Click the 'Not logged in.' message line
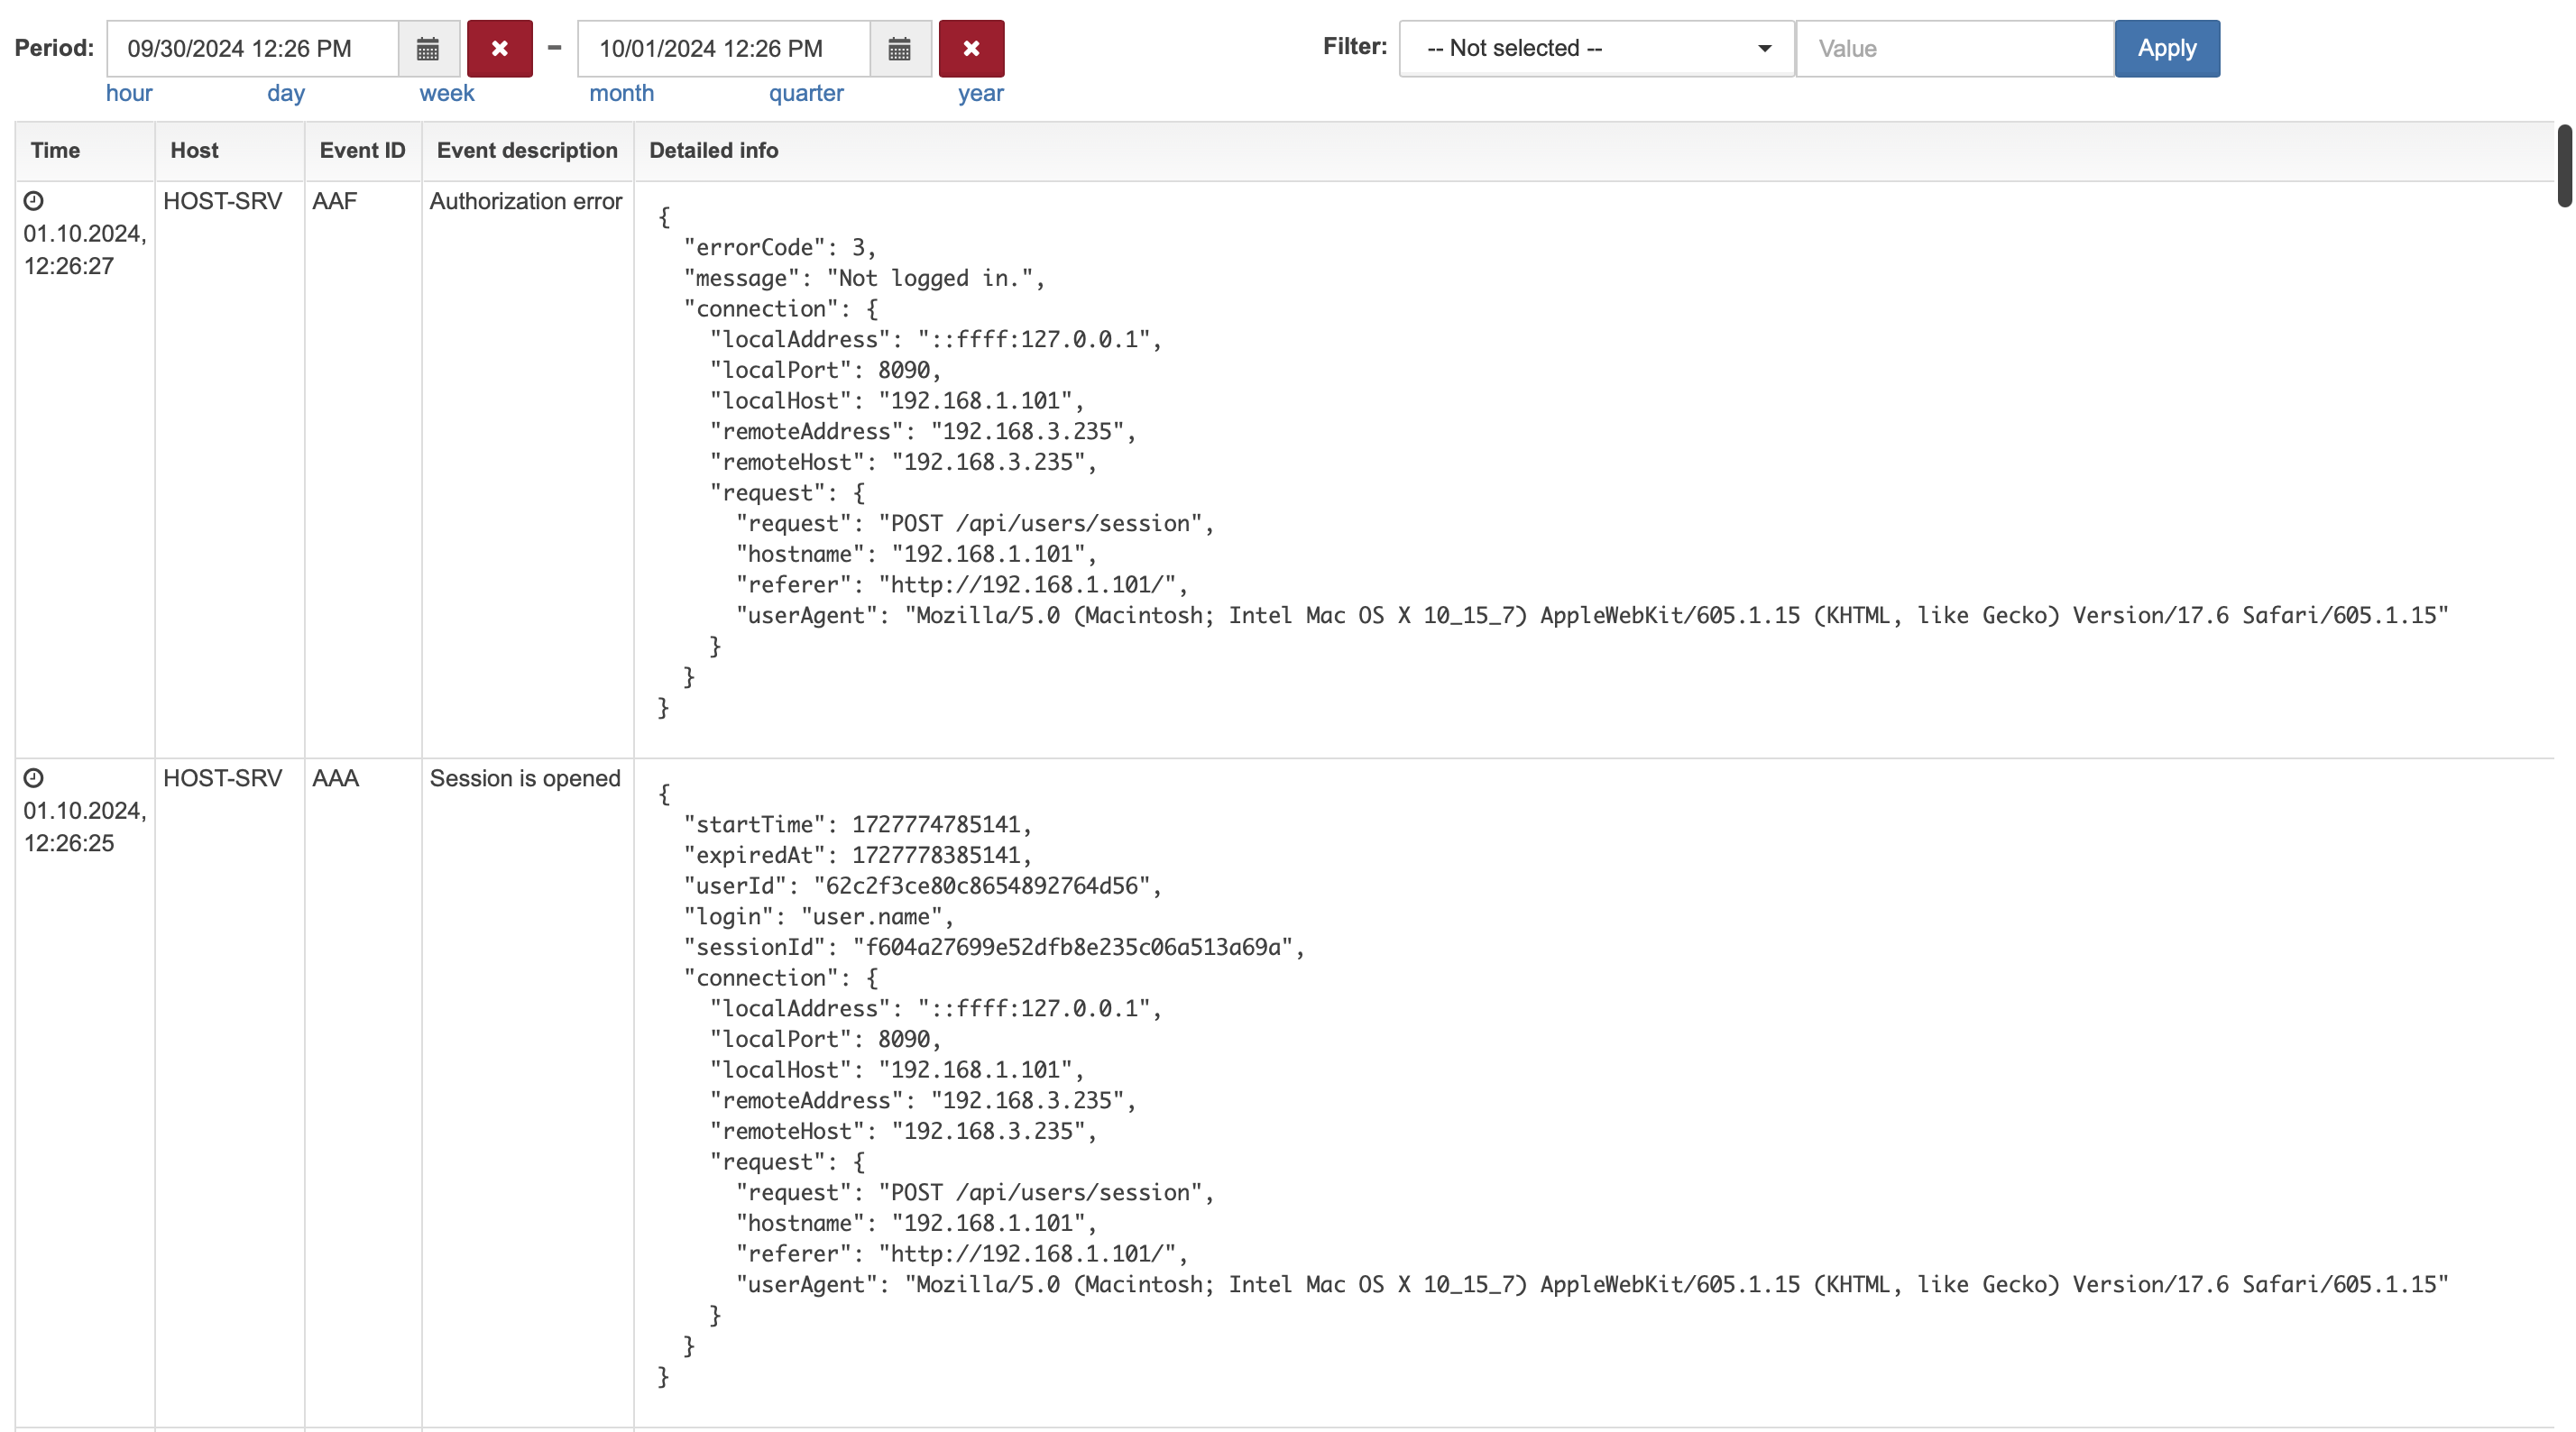Viewport: 2576px width, 1432px height. pos(864,278)
